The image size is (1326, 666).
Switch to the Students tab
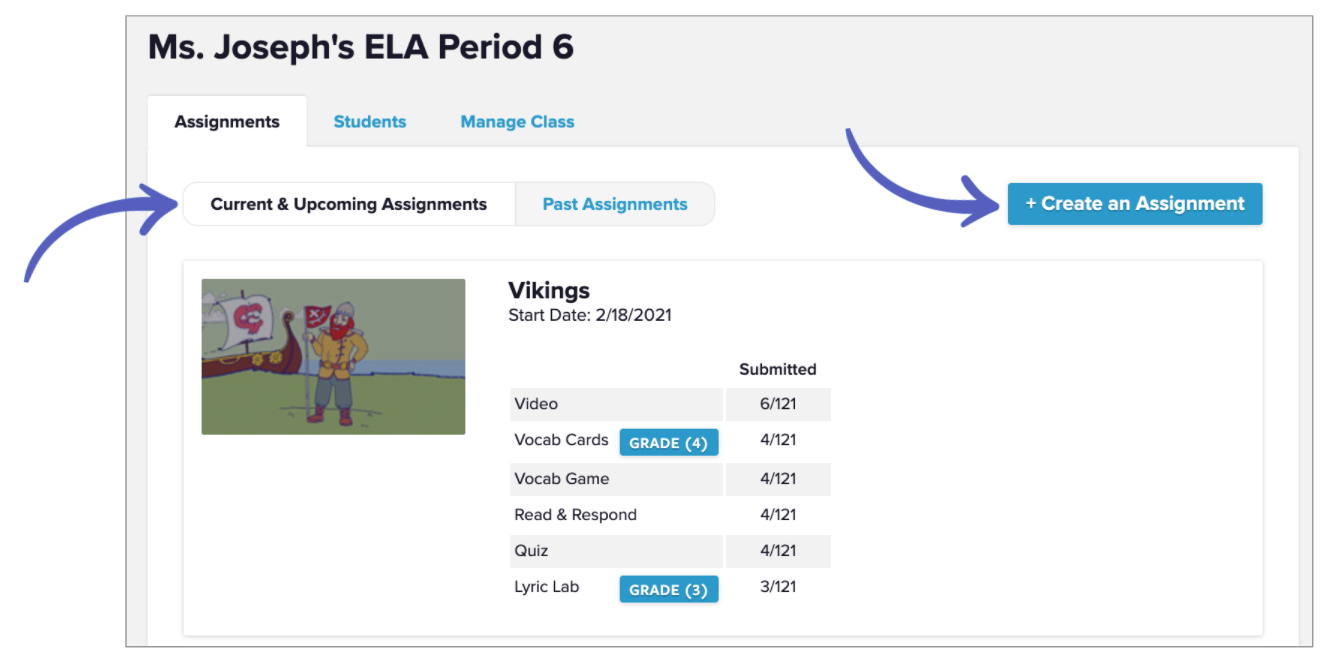tap(370, 122)
